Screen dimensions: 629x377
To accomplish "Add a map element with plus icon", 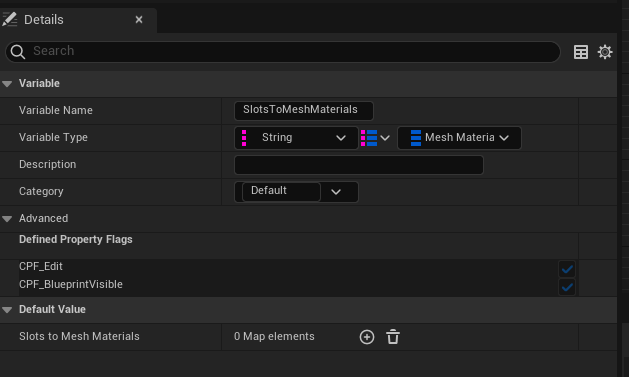I will pos(367,337).
